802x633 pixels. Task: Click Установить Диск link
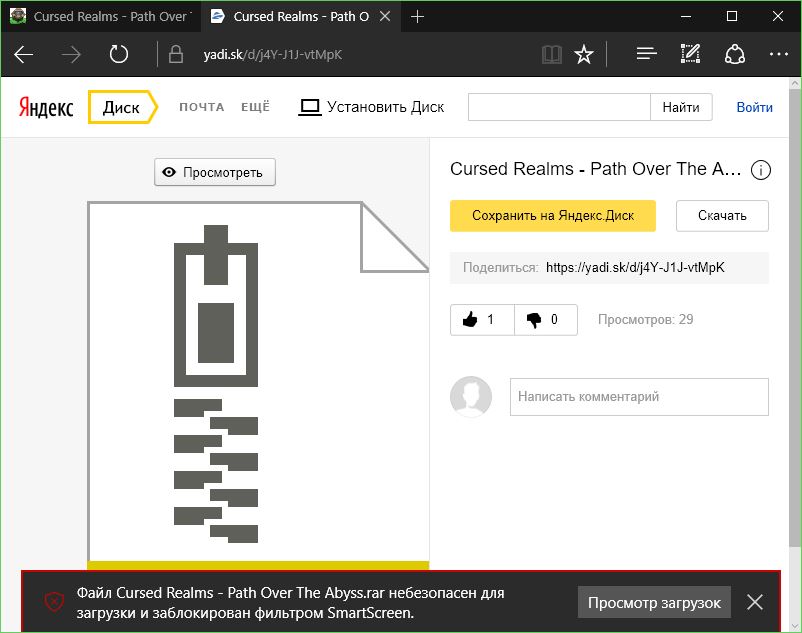(371, 107)
